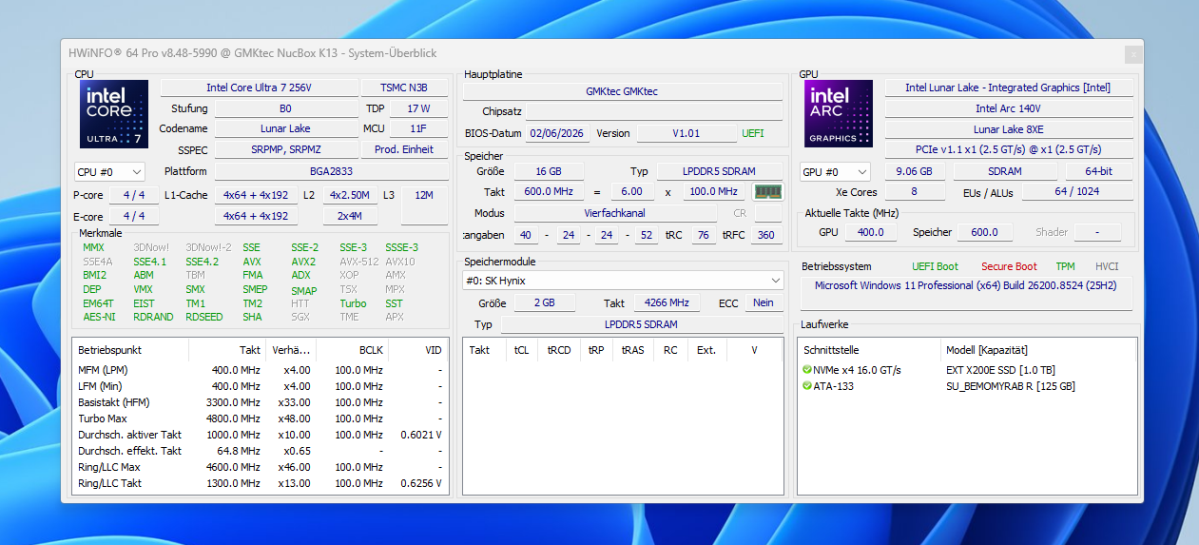Open the GPU #0 selector dropdown

click(835, 172)
